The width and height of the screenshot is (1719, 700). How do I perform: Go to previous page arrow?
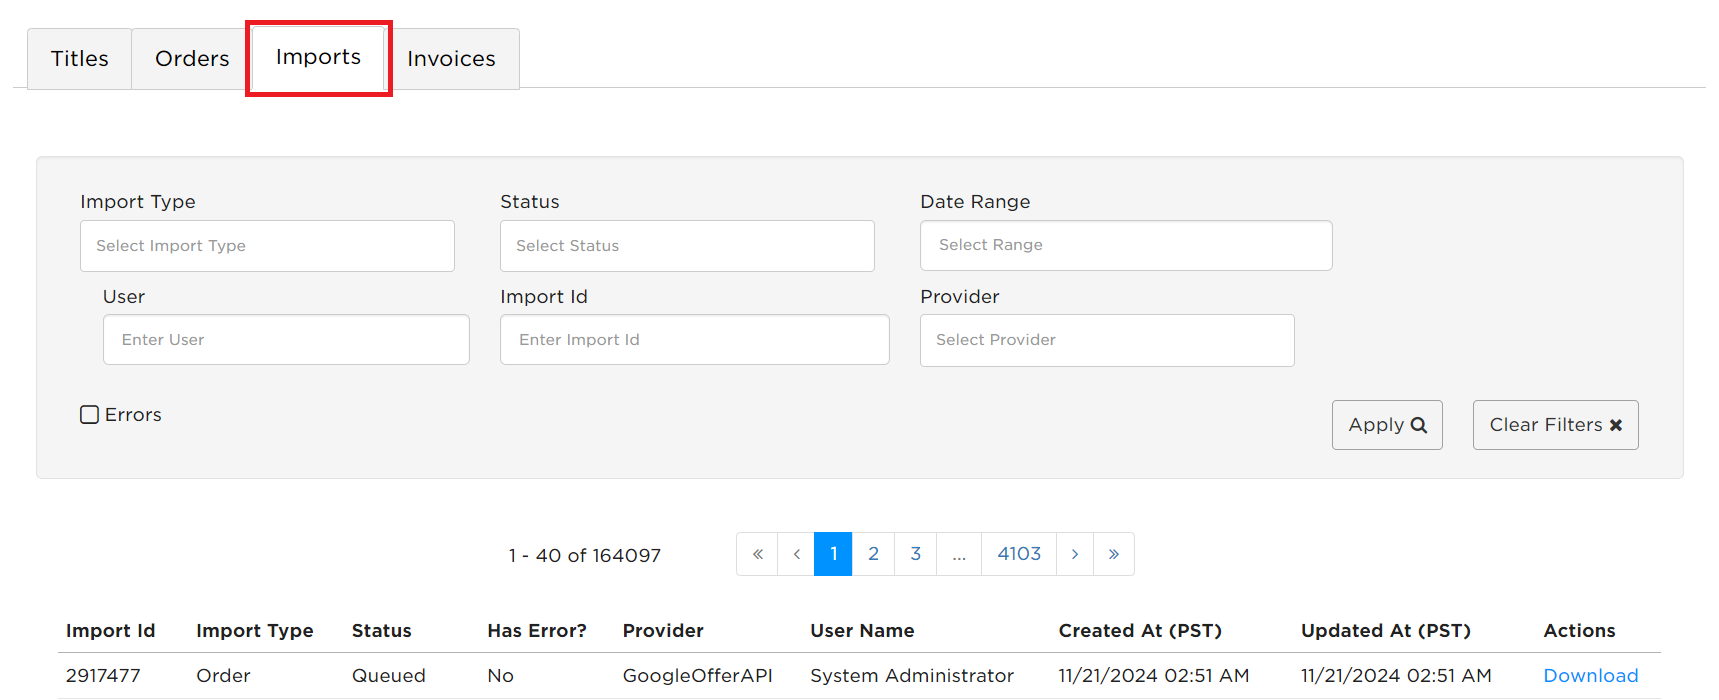point(796,554)
